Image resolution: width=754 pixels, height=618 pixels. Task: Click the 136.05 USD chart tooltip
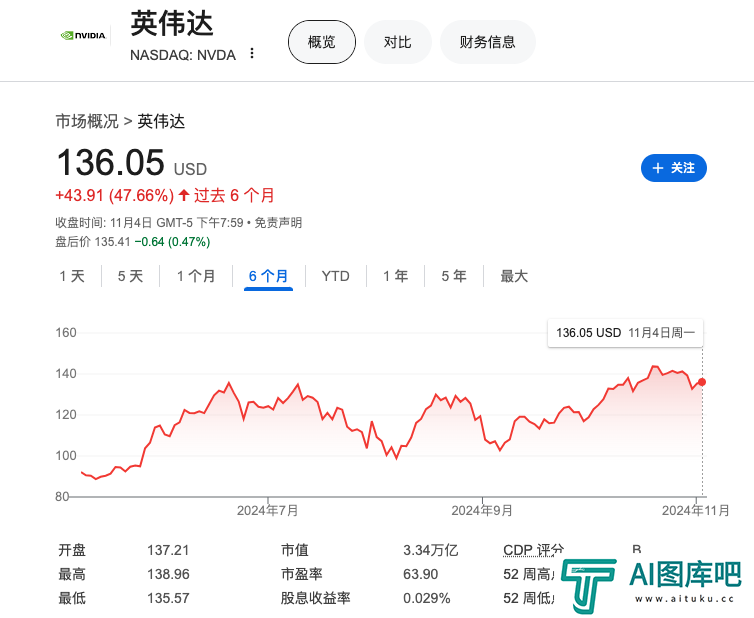tap(625, 333)
